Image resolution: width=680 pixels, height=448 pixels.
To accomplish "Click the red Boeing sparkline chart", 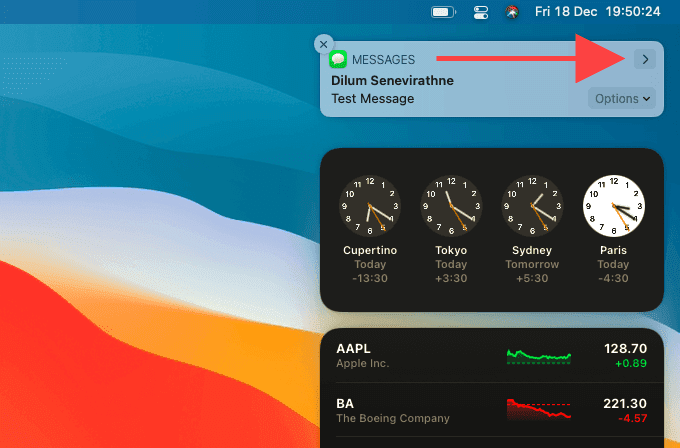I will tap(539, 410).
